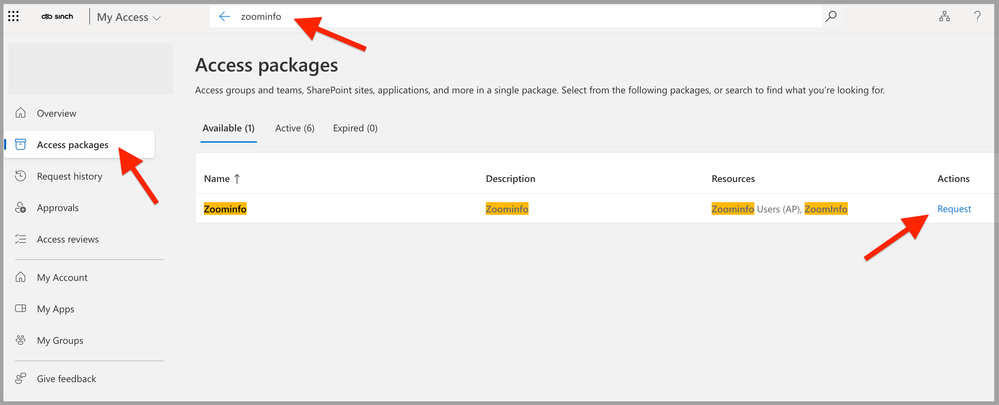Click the Description column header
The image size is (999, 405).
point(510,179)
